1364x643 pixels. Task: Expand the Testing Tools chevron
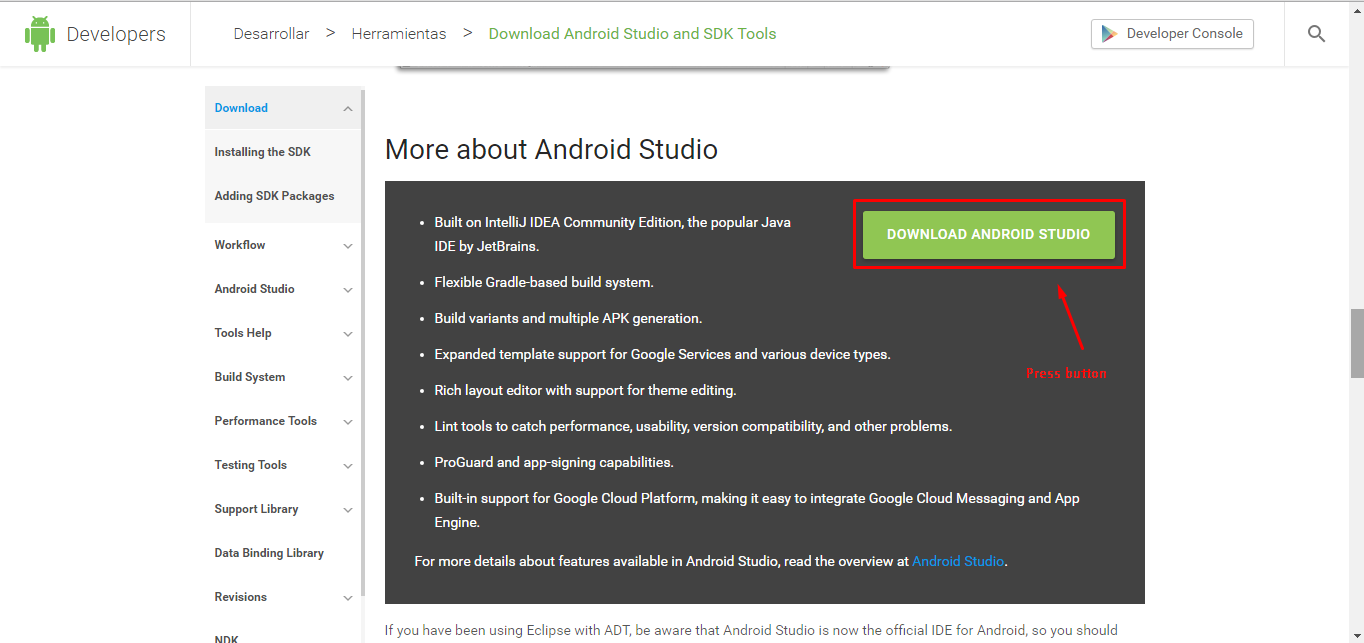point(348,466)
